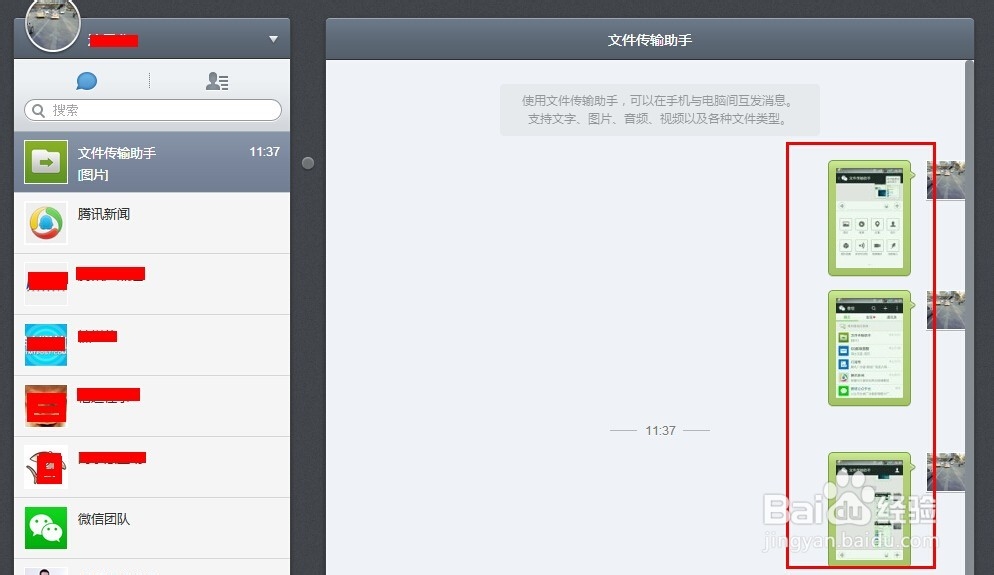Open the conversation with the bag avatar
The height and width of the screenshot is (575, 994).
(x=152, y=467)
